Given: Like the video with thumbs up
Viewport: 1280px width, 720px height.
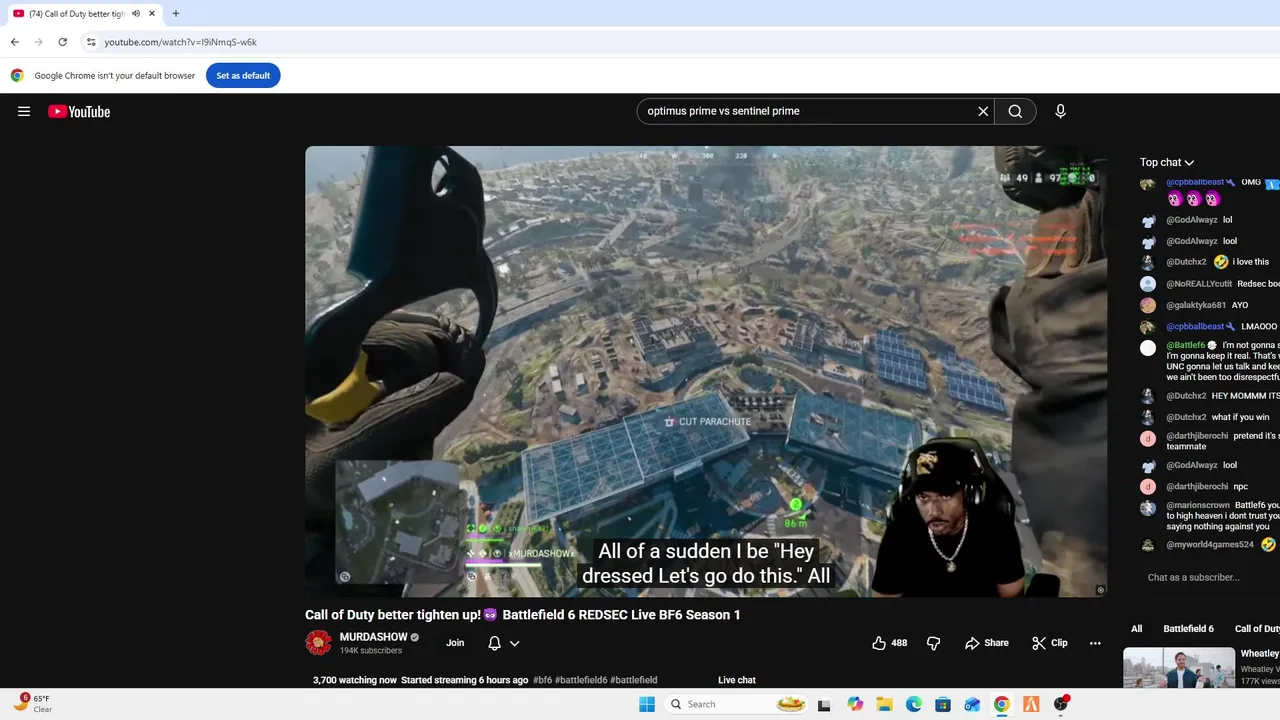Looking at the screenshot, I should coord(889,643).
